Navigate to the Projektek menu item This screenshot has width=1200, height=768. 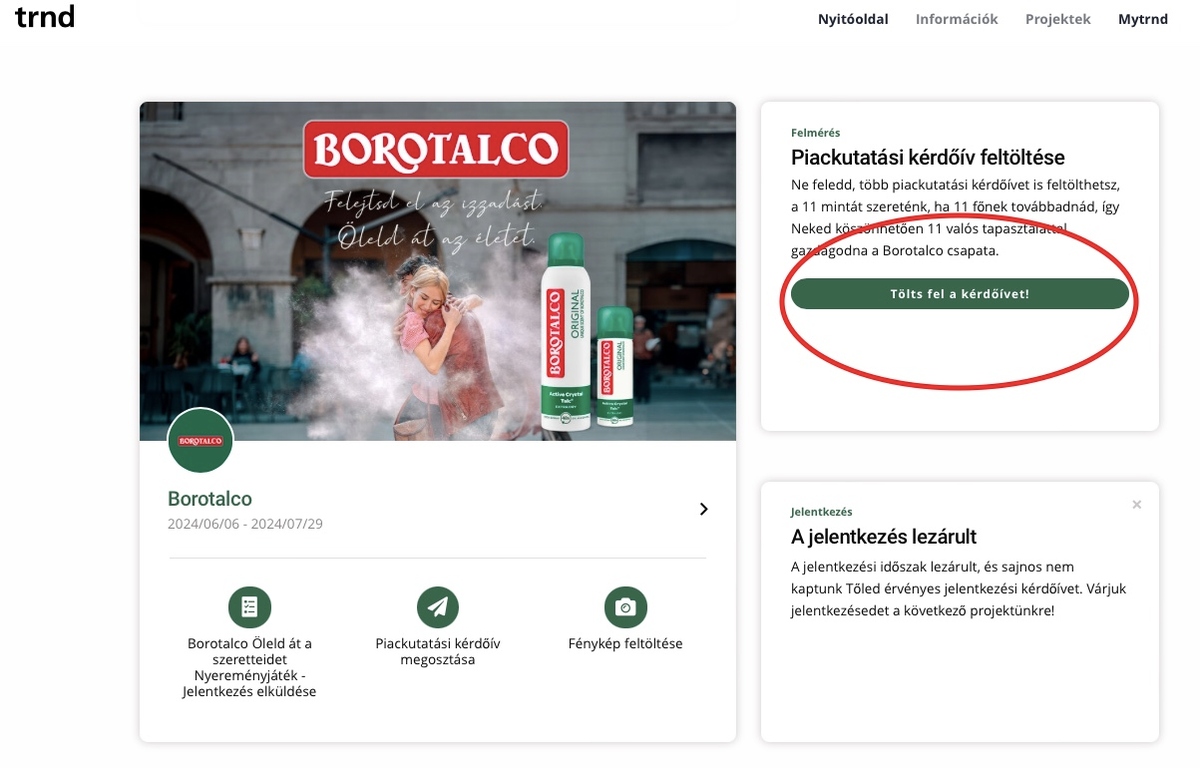pos(1057,18)
